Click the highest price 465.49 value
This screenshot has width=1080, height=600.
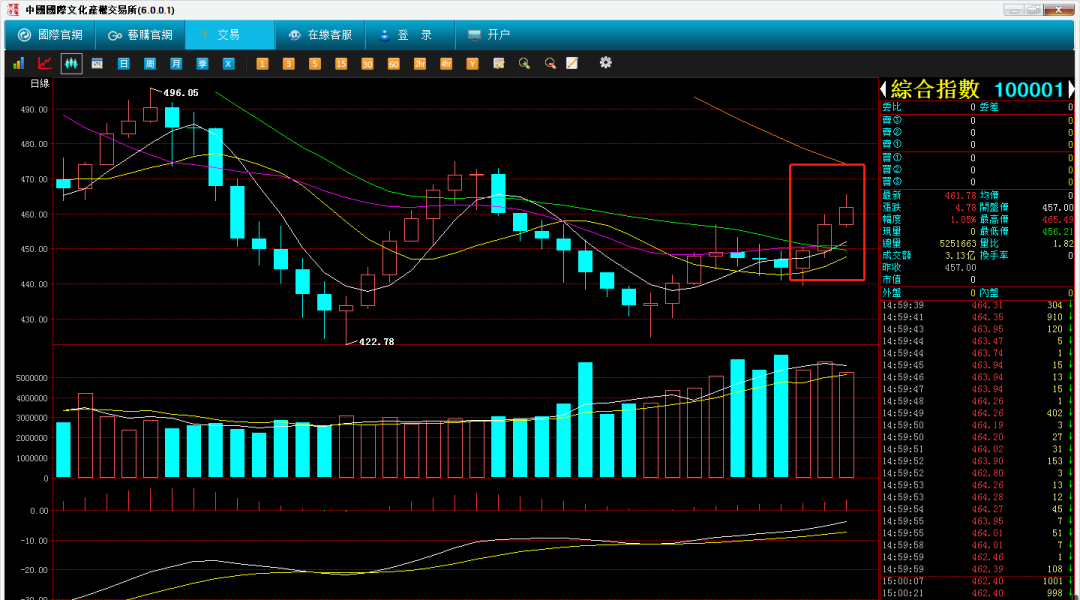point(1056,220)
